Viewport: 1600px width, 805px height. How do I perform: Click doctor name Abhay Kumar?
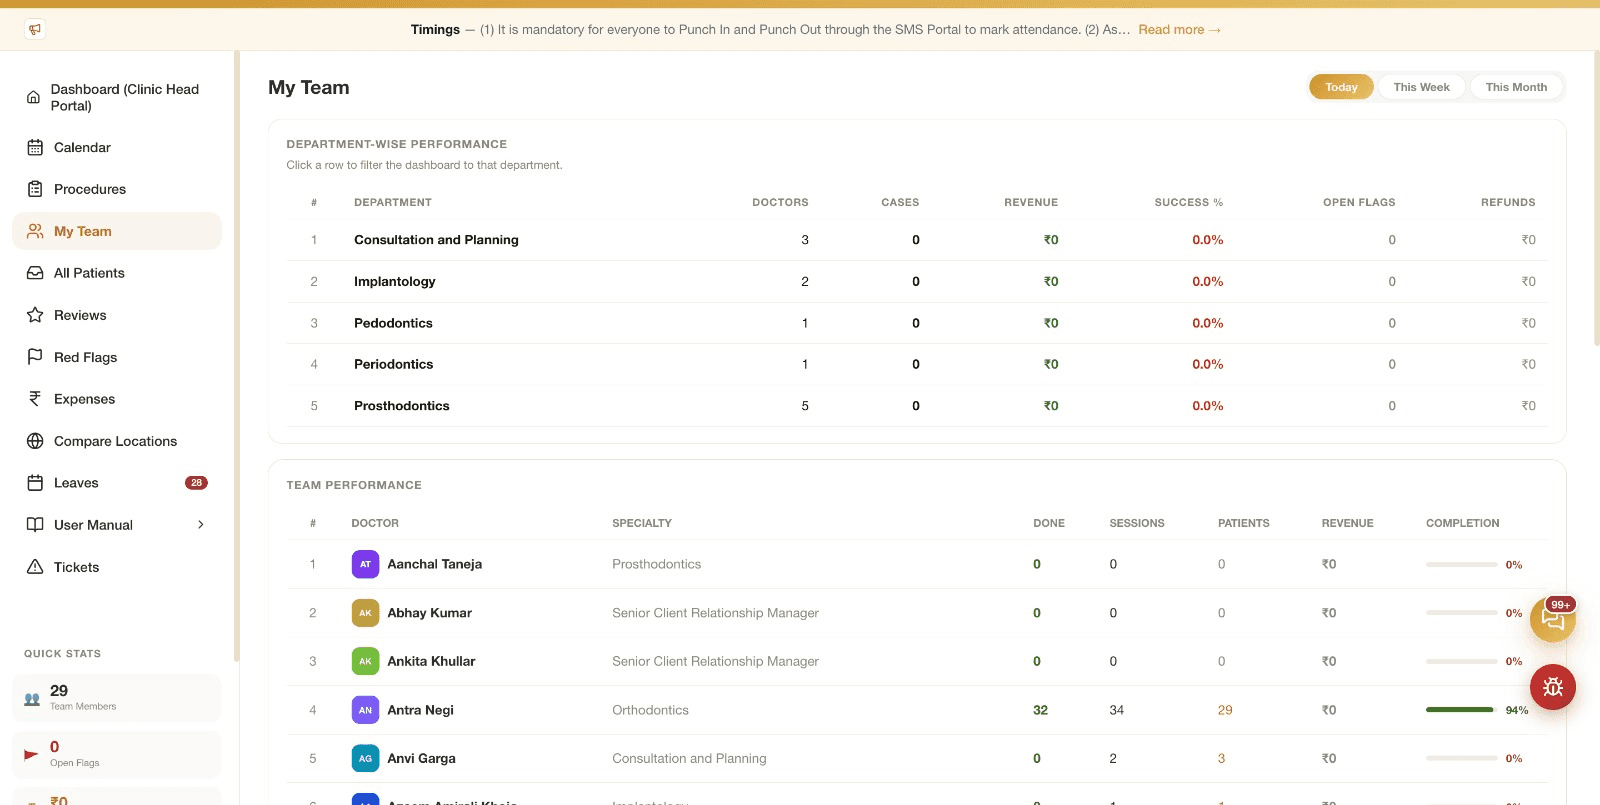click(429, 613)
